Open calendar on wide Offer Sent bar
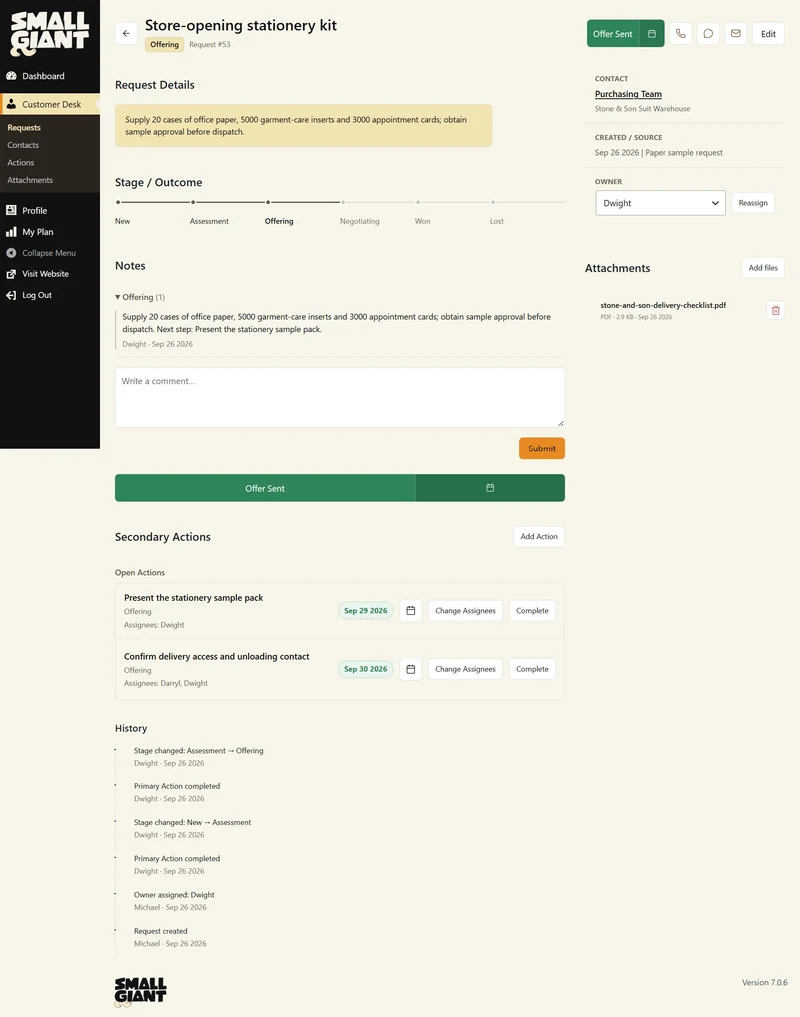 click(x=490, y=488)
